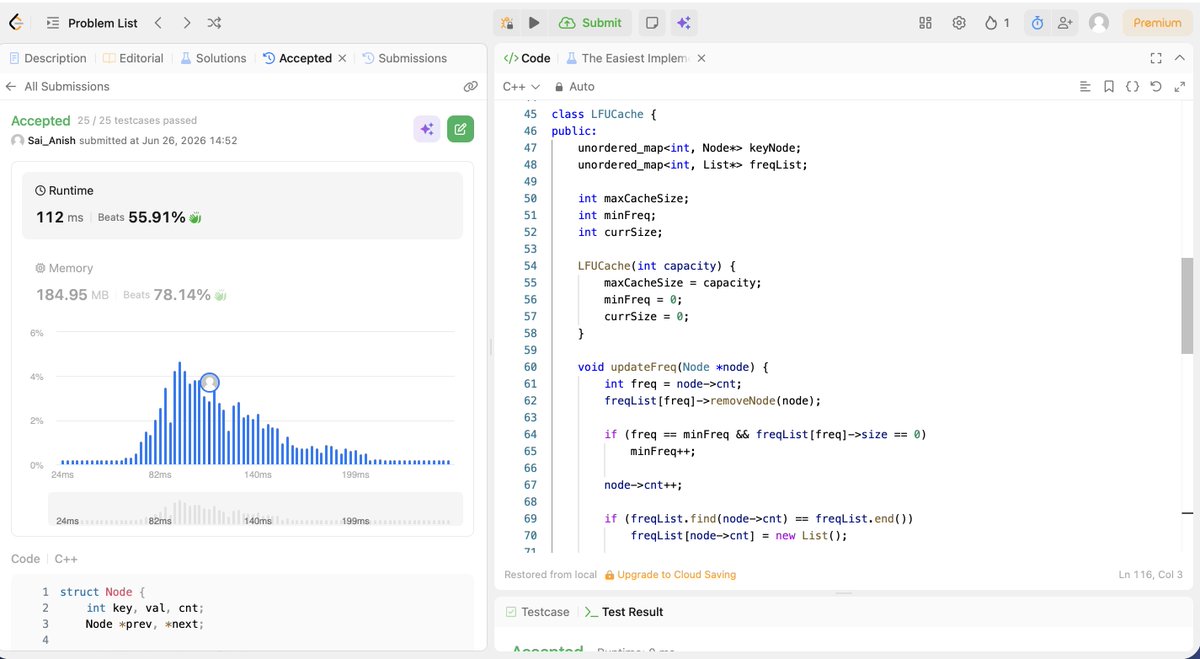Open the Problem List panel
Image resolution: width=1200 pixels, height=659 pixels.
[92, 22]
